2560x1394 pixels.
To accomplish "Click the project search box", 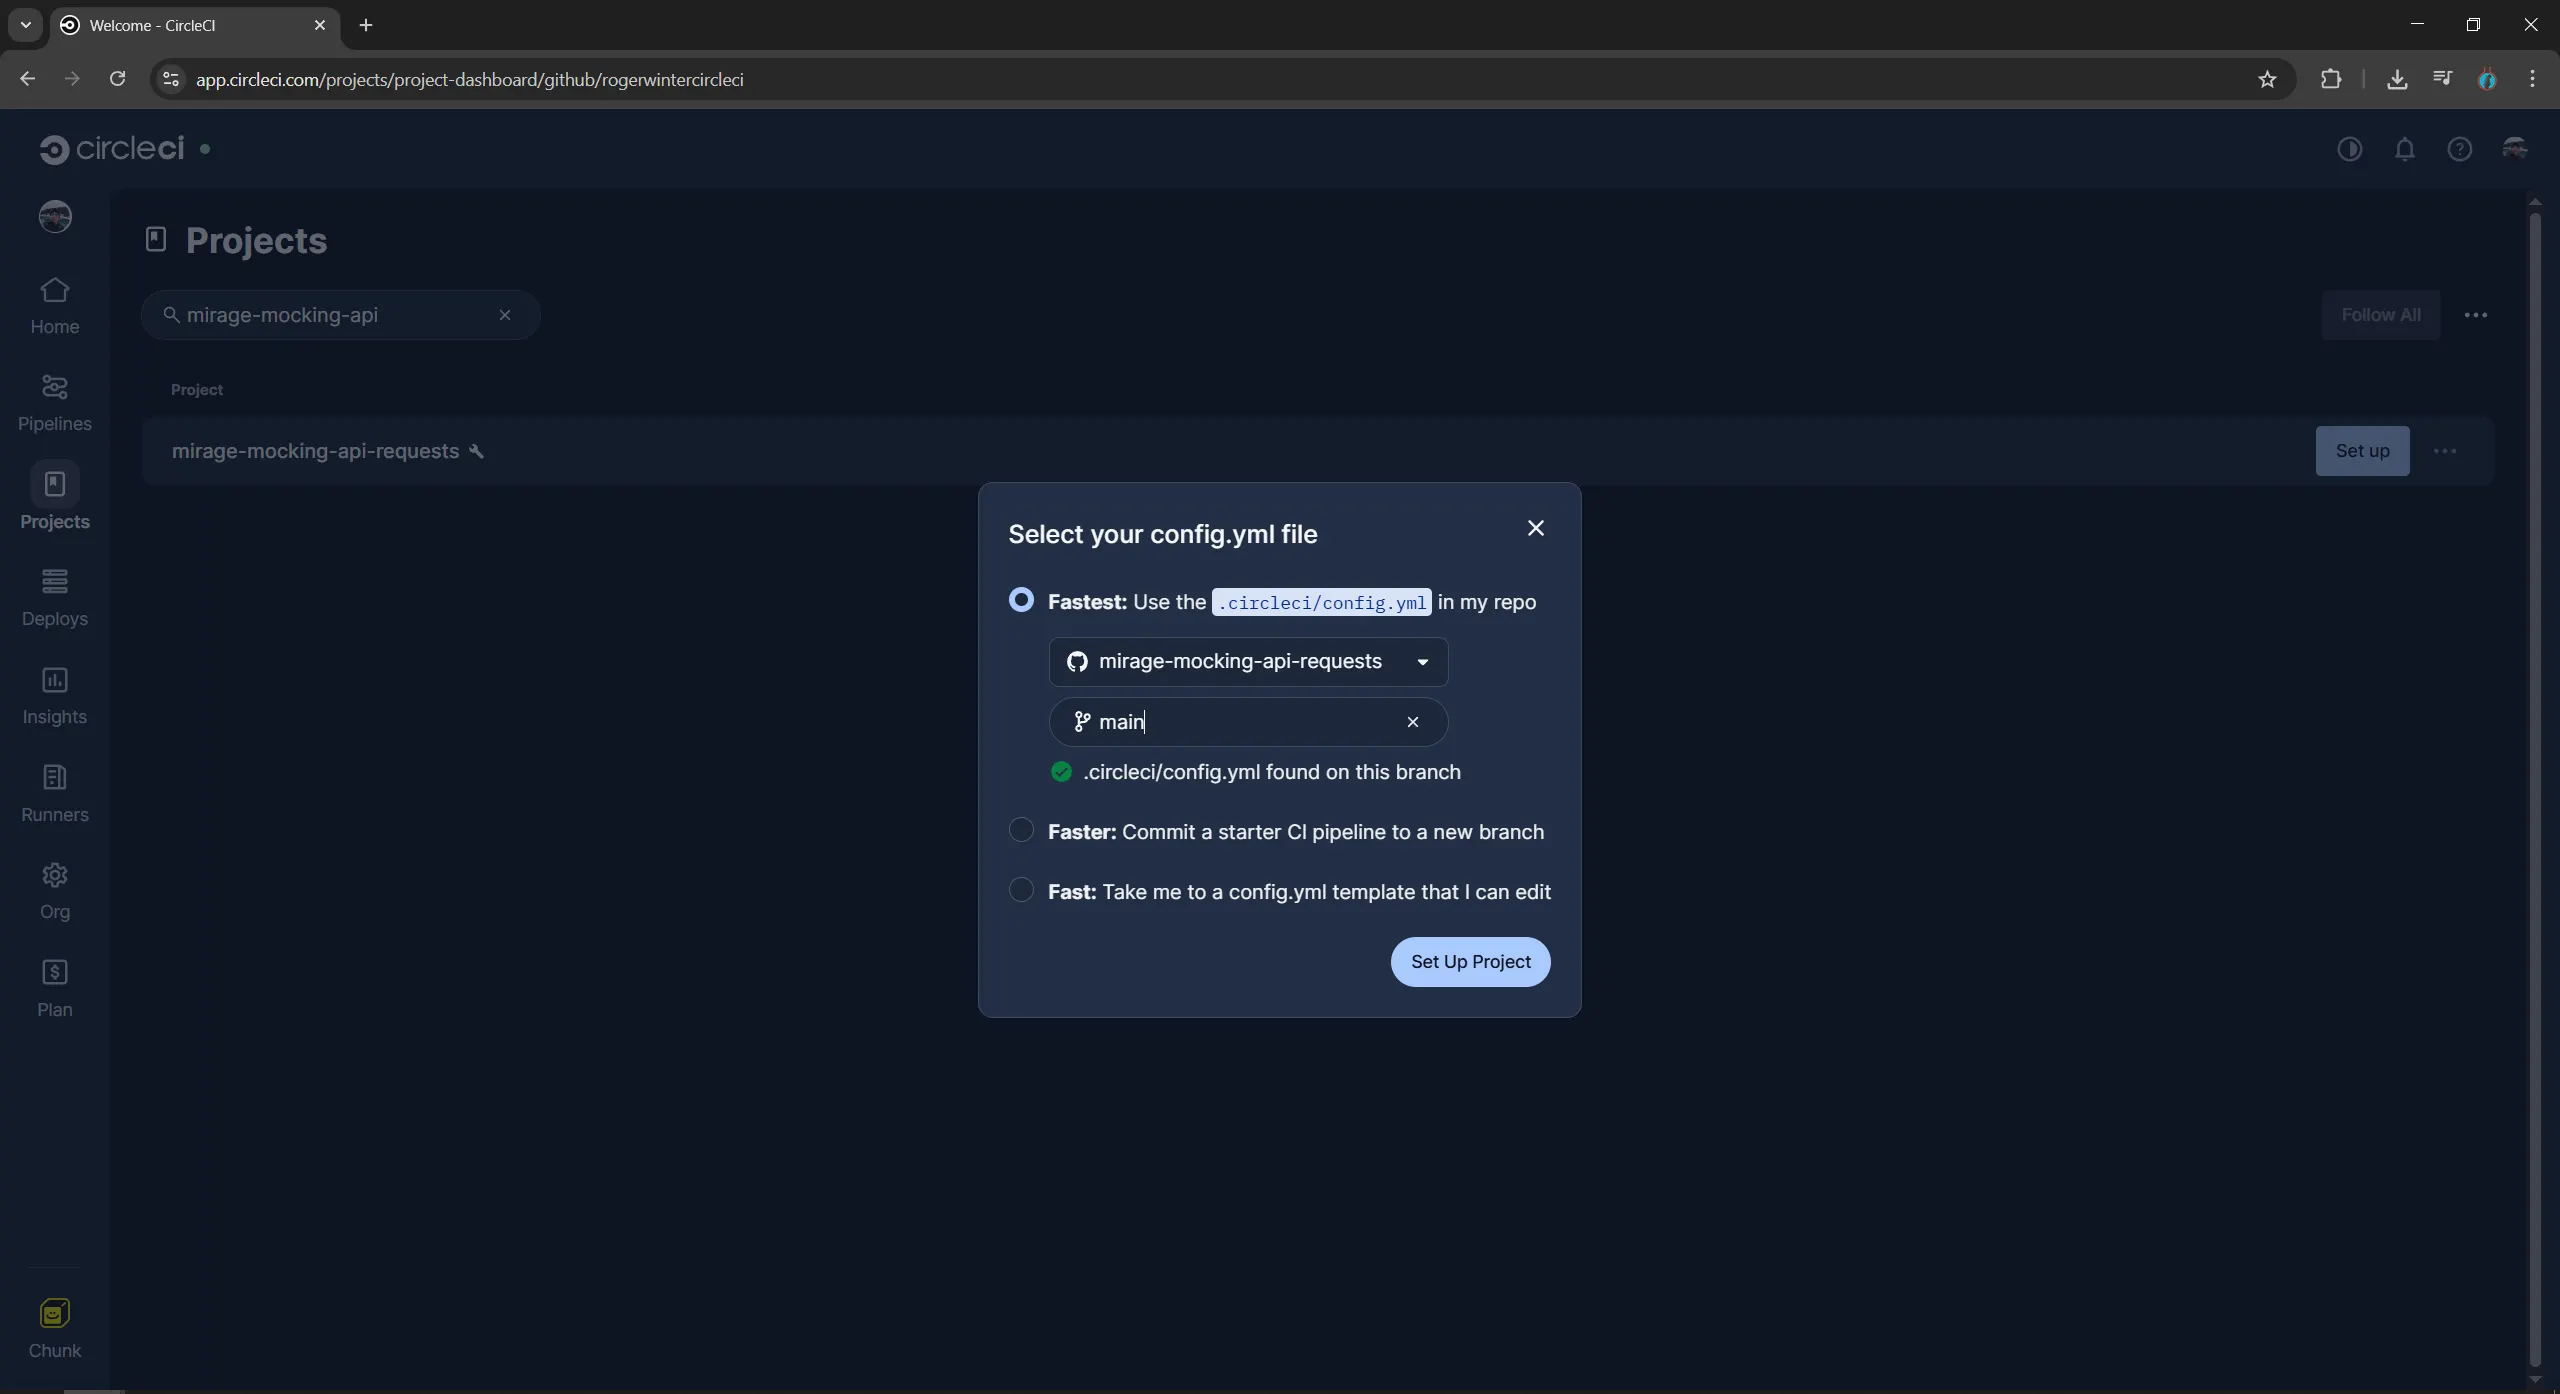I will (x=340, y=315).
